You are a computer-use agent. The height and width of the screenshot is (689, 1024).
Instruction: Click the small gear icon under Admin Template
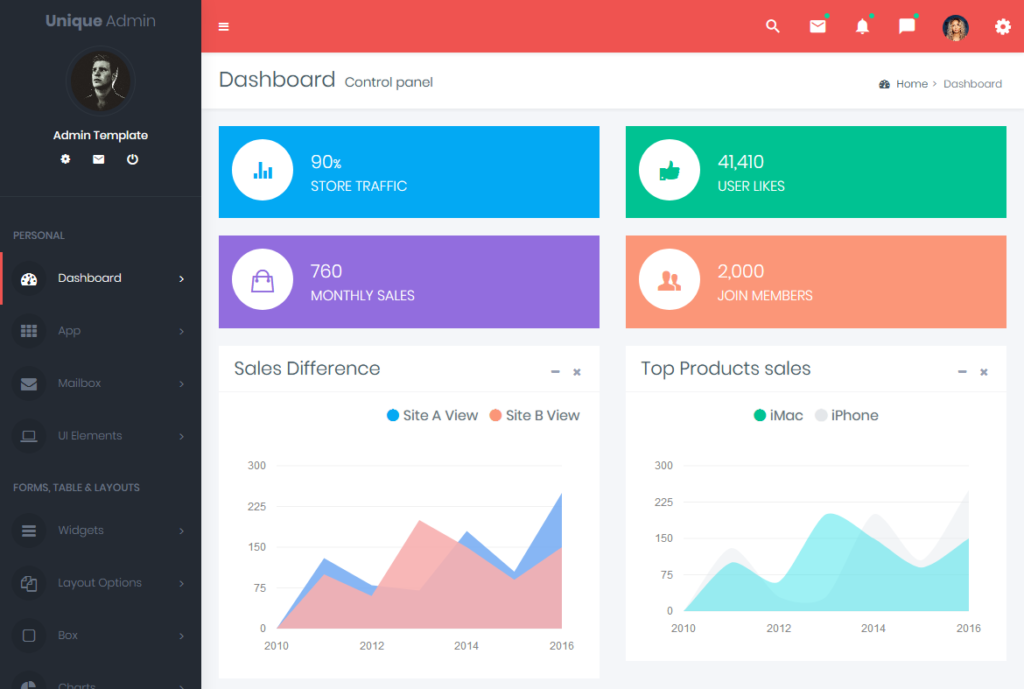pos(66,159)
